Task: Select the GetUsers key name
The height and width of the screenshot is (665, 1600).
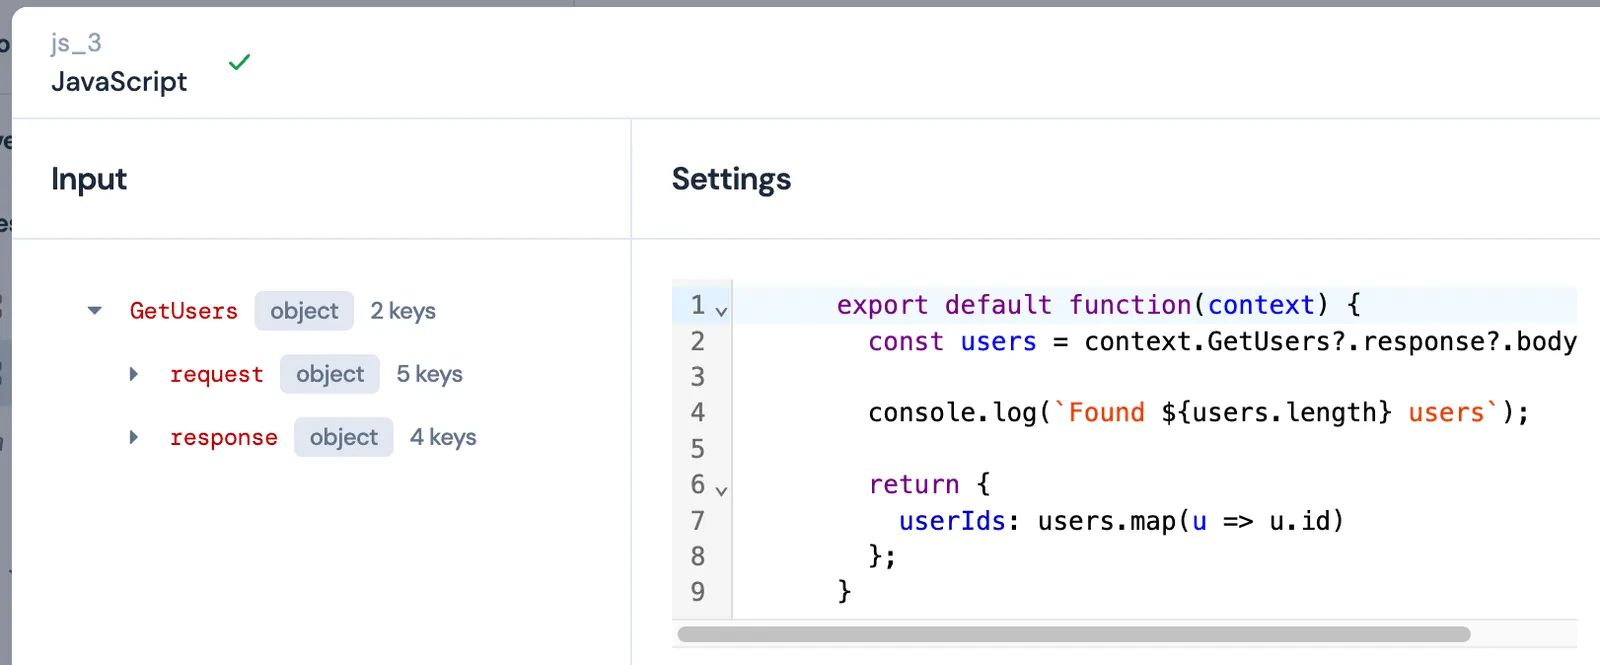Action: tap(184, 311)
